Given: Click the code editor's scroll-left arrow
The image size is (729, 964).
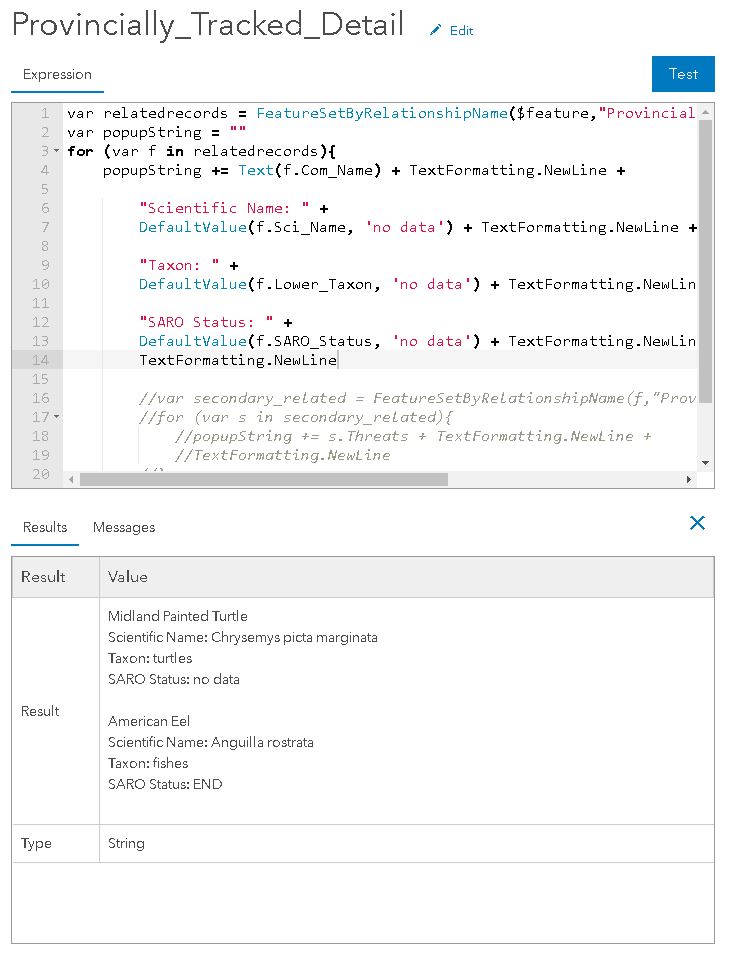Looking at the screenshot, I should coord(70,480).
